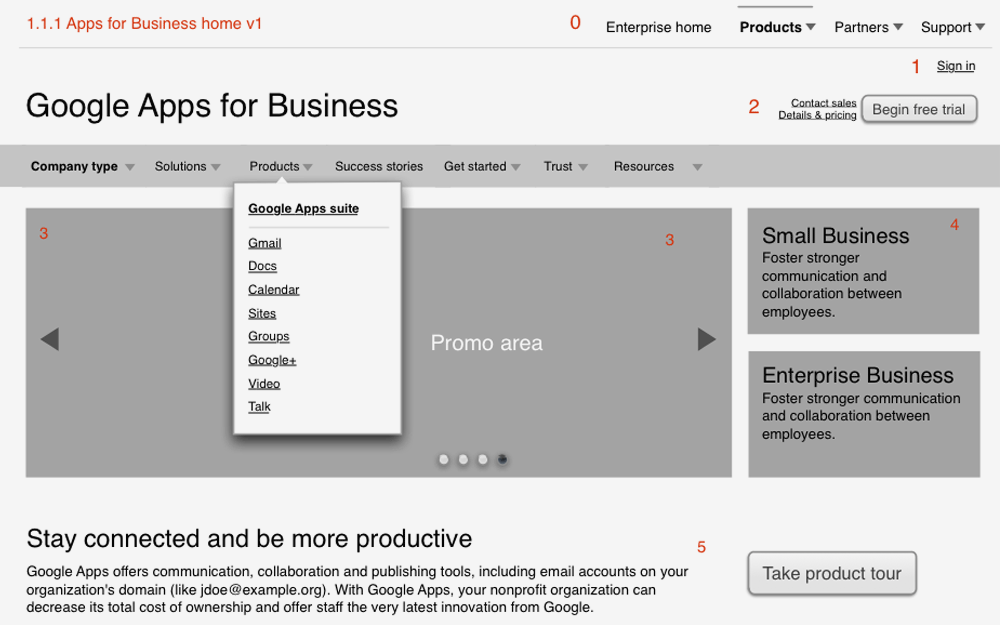Select Groups in the Products menu
Image resolution: width=1000 pixels, height=625 pixels.
[268, 336]
